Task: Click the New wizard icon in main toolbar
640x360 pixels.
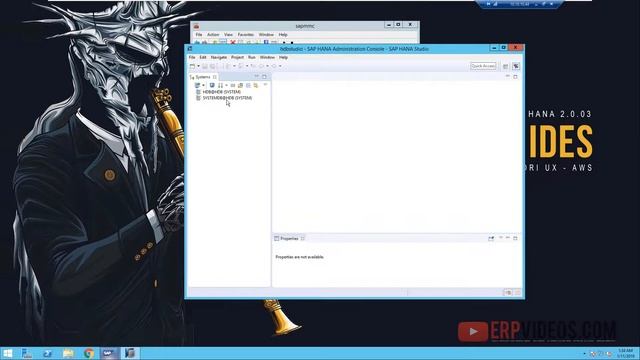Action: coord(192,66)
